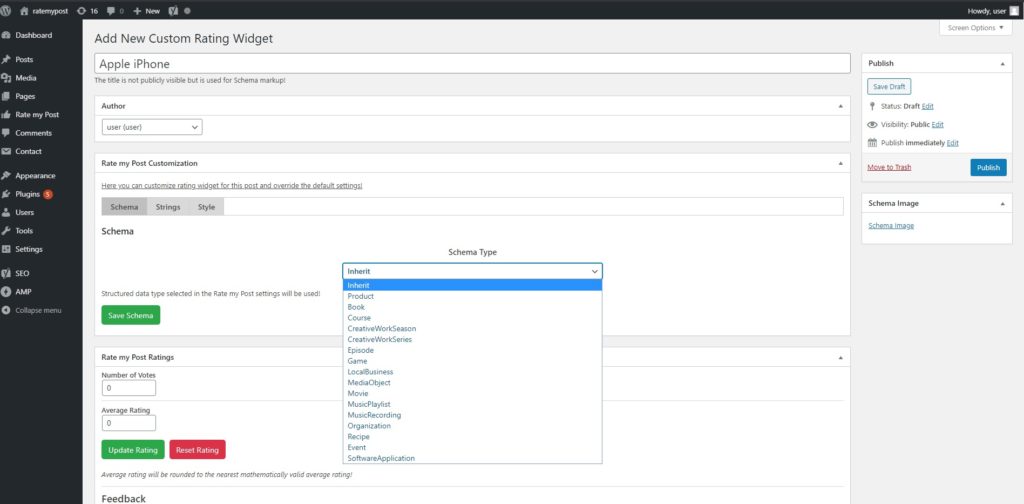Switch to the Strings tab

(x=168, y=207)
